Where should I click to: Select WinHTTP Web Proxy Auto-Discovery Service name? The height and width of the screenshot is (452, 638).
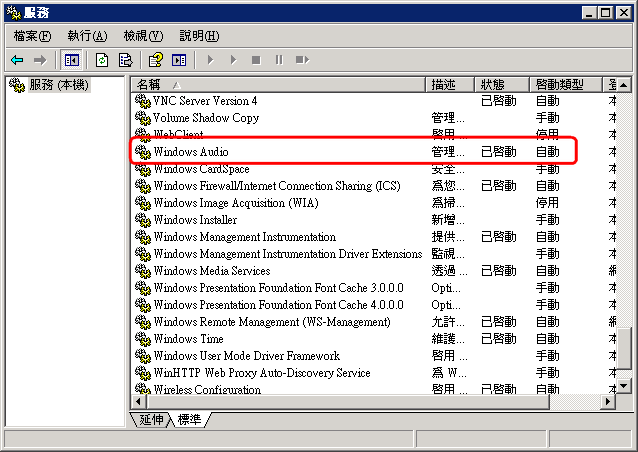click(262, 373)
